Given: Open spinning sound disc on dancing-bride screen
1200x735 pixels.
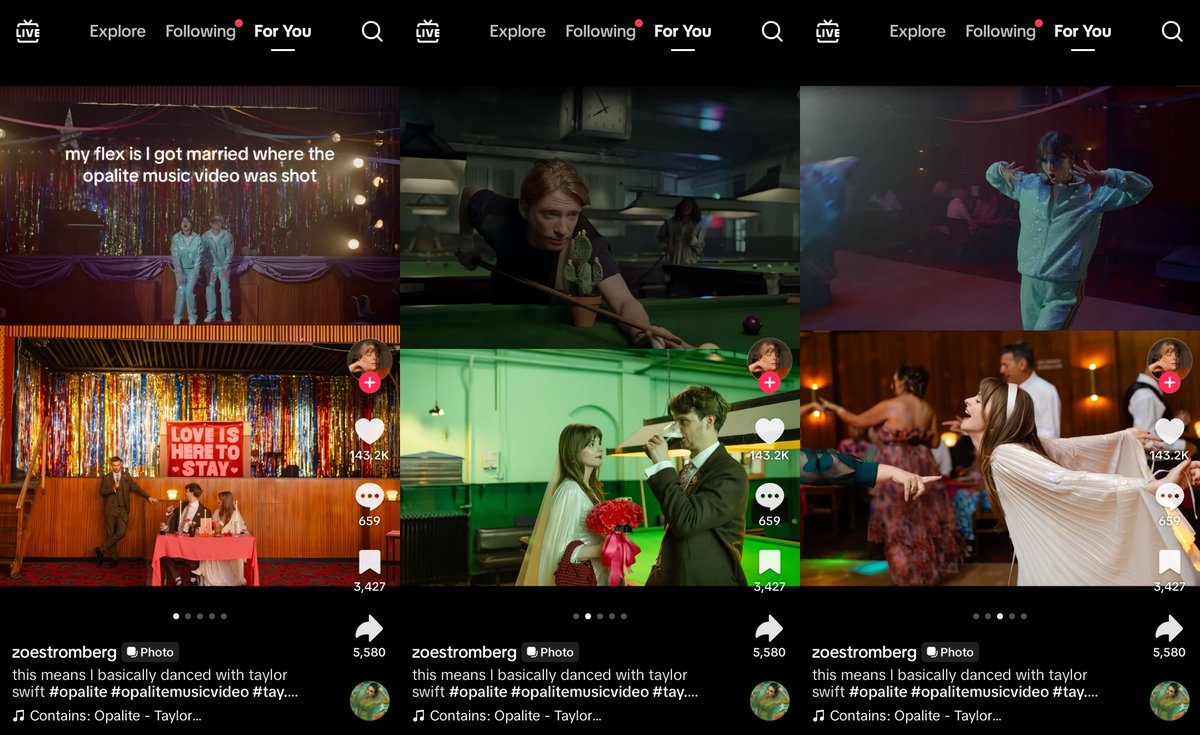Looking at the screenshot, I should [1169, 701].
